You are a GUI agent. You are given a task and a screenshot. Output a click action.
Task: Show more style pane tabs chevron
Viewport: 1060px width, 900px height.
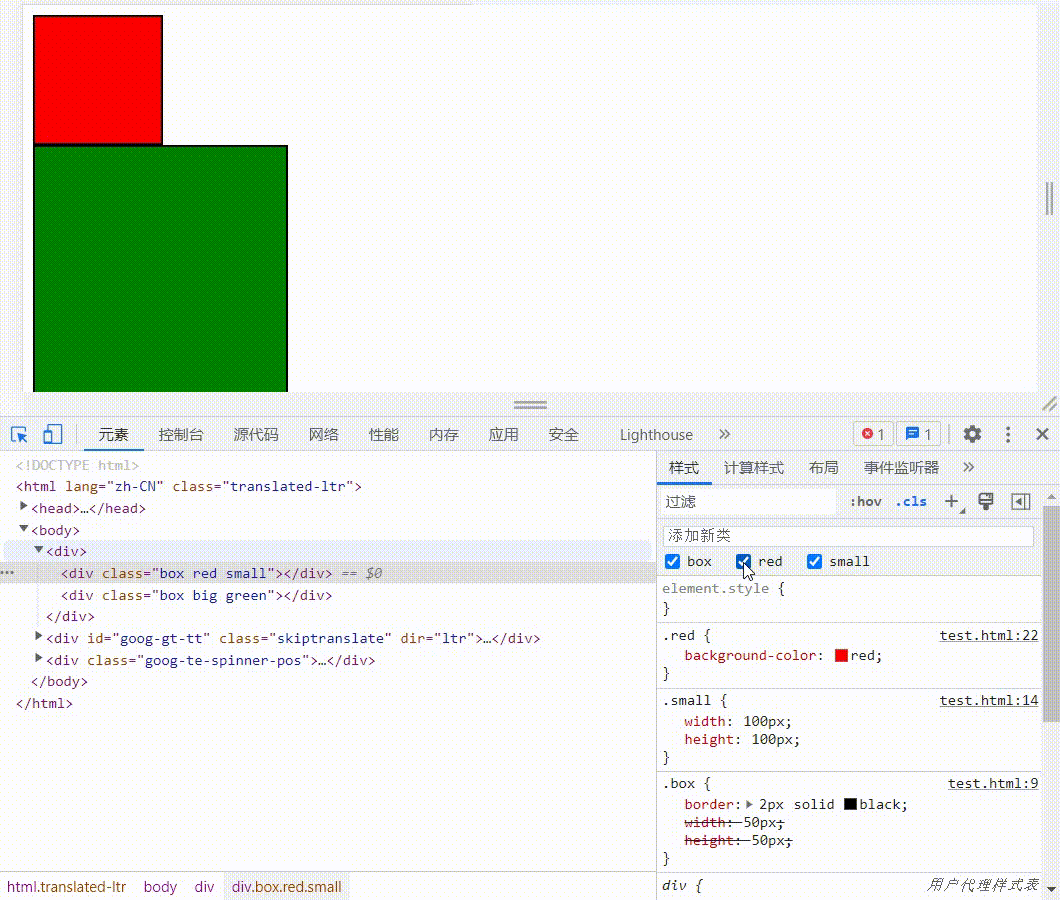click(969, 467)
